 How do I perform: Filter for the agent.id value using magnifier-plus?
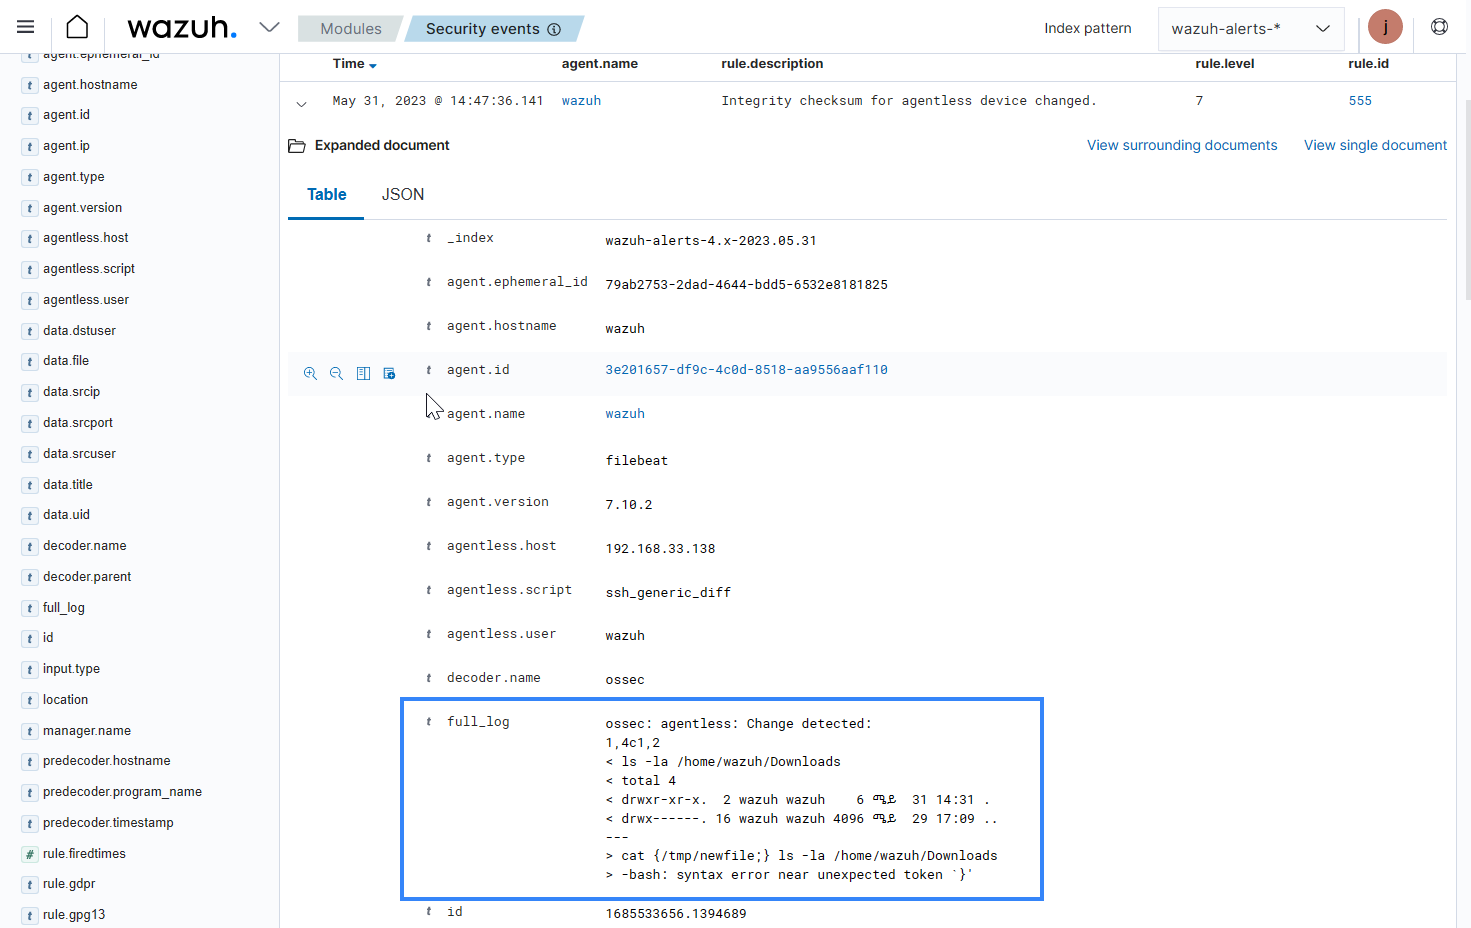[310, 373]
